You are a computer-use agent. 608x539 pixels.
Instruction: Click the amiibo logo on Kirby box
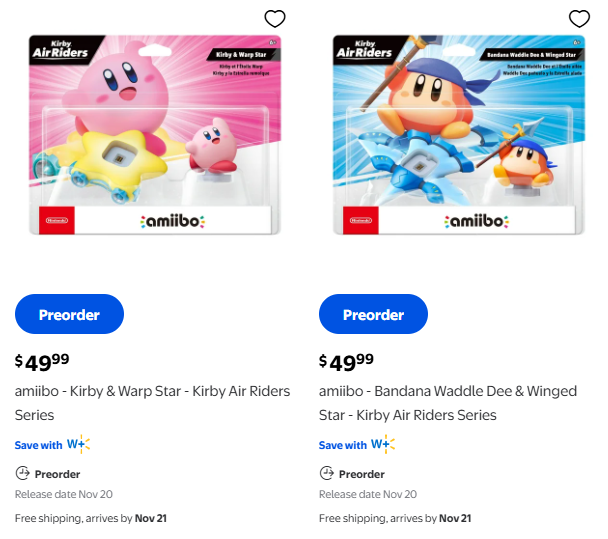click(x=171, y=221)
